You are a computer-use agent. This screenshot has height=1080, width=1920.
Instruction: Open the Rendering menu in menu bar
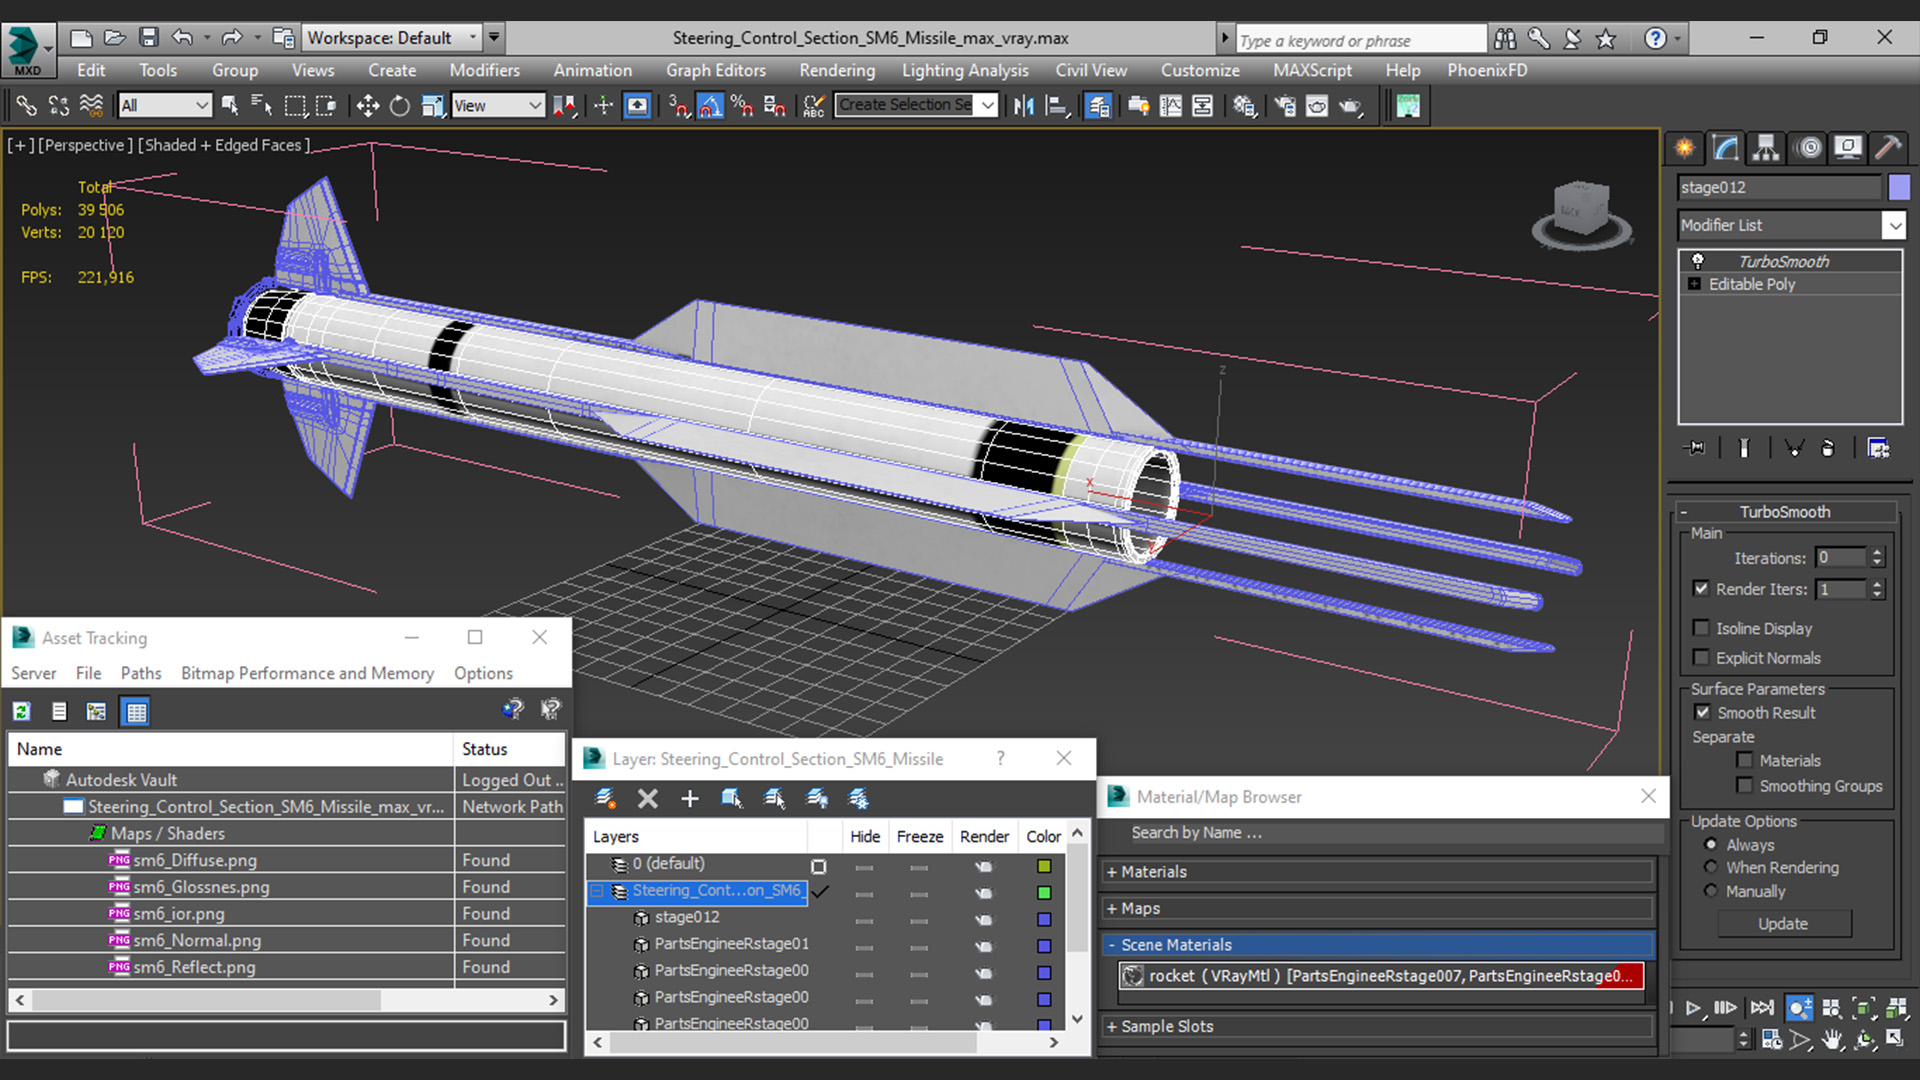coord(836,70)
